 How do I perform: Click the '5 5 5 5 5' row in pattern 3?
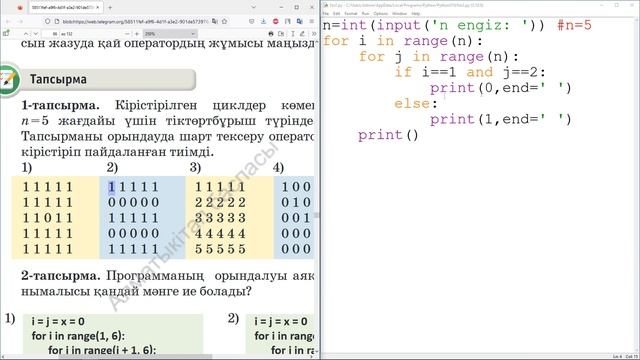point(220,249)
